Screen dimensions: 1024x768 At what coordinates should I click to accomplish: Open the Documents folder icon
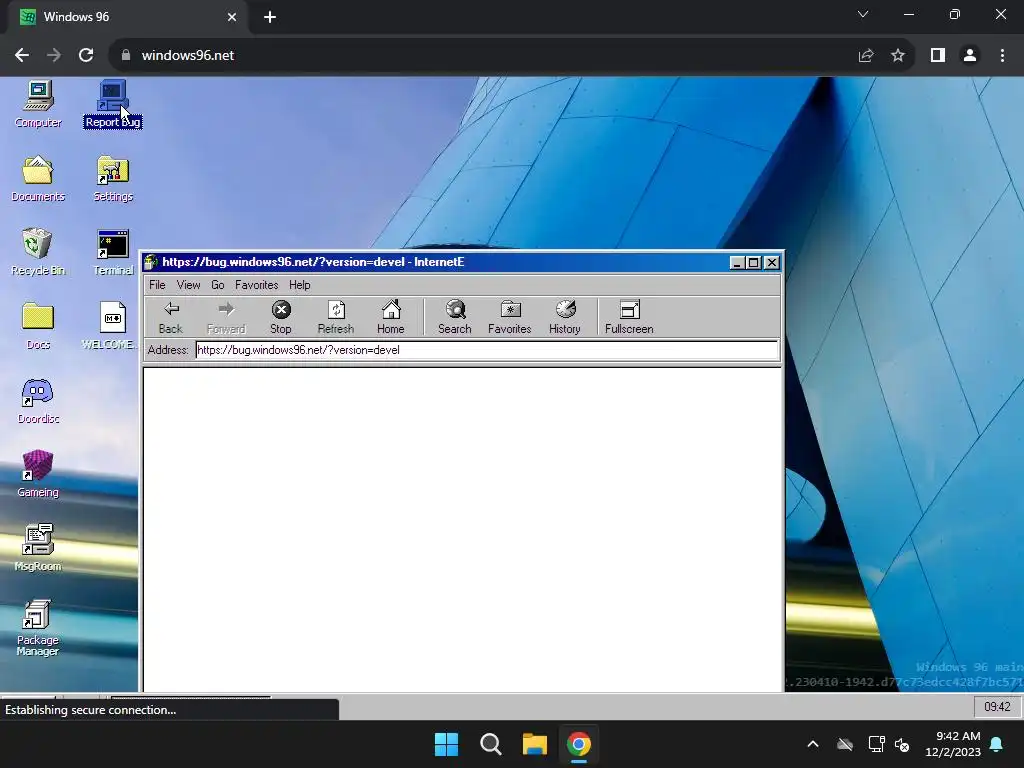tap(38, 178)
